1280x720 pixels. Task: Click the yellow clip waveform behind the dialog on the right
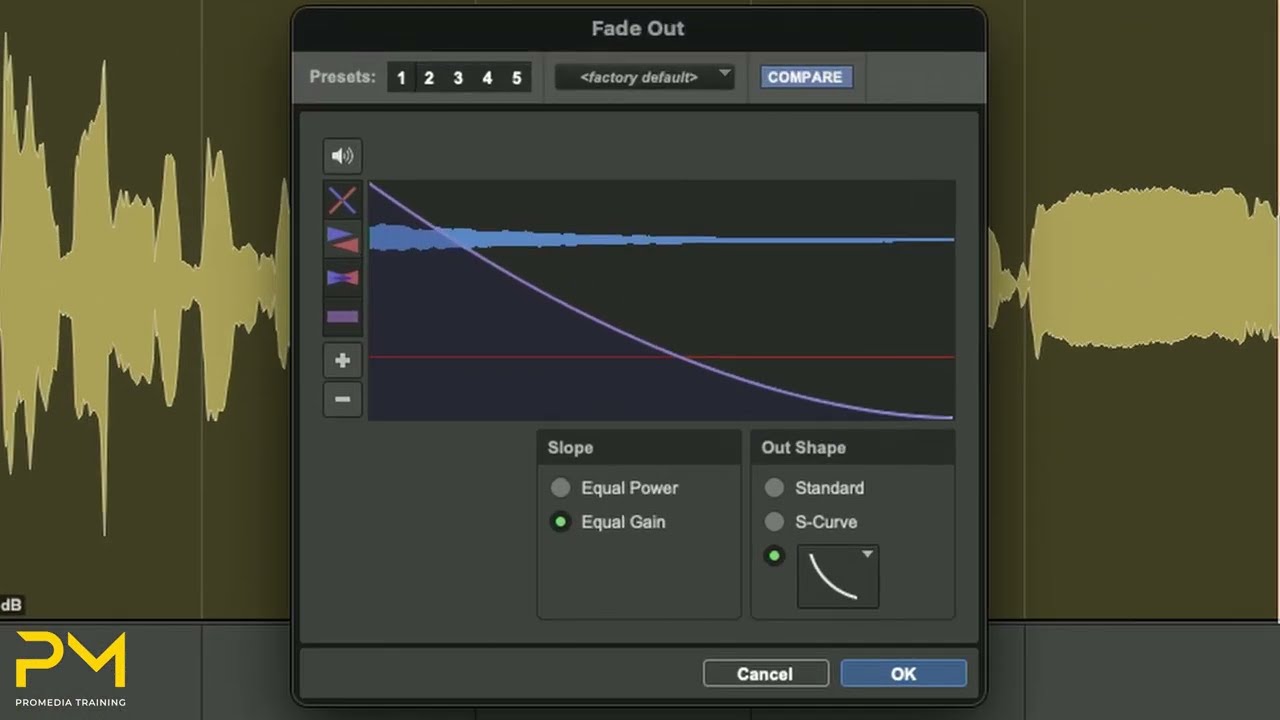pos(1135,270)
